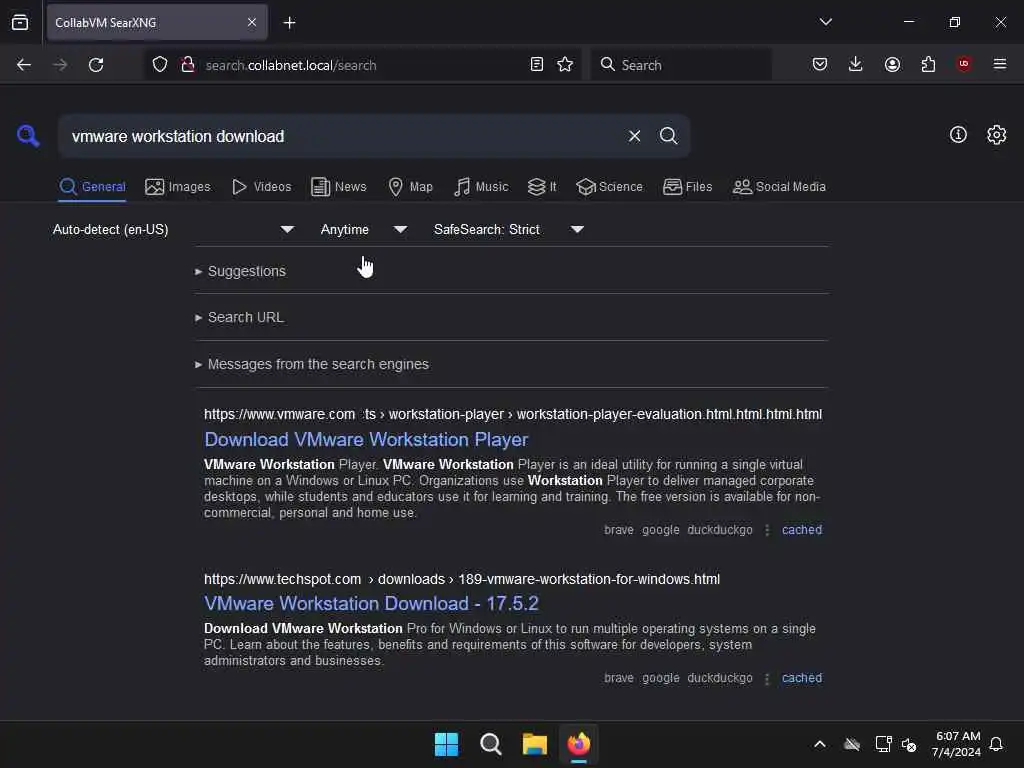The image size is (1024, 768).
Task: Click the SearXNG magnifier logo
Action: tap(28, 136)
